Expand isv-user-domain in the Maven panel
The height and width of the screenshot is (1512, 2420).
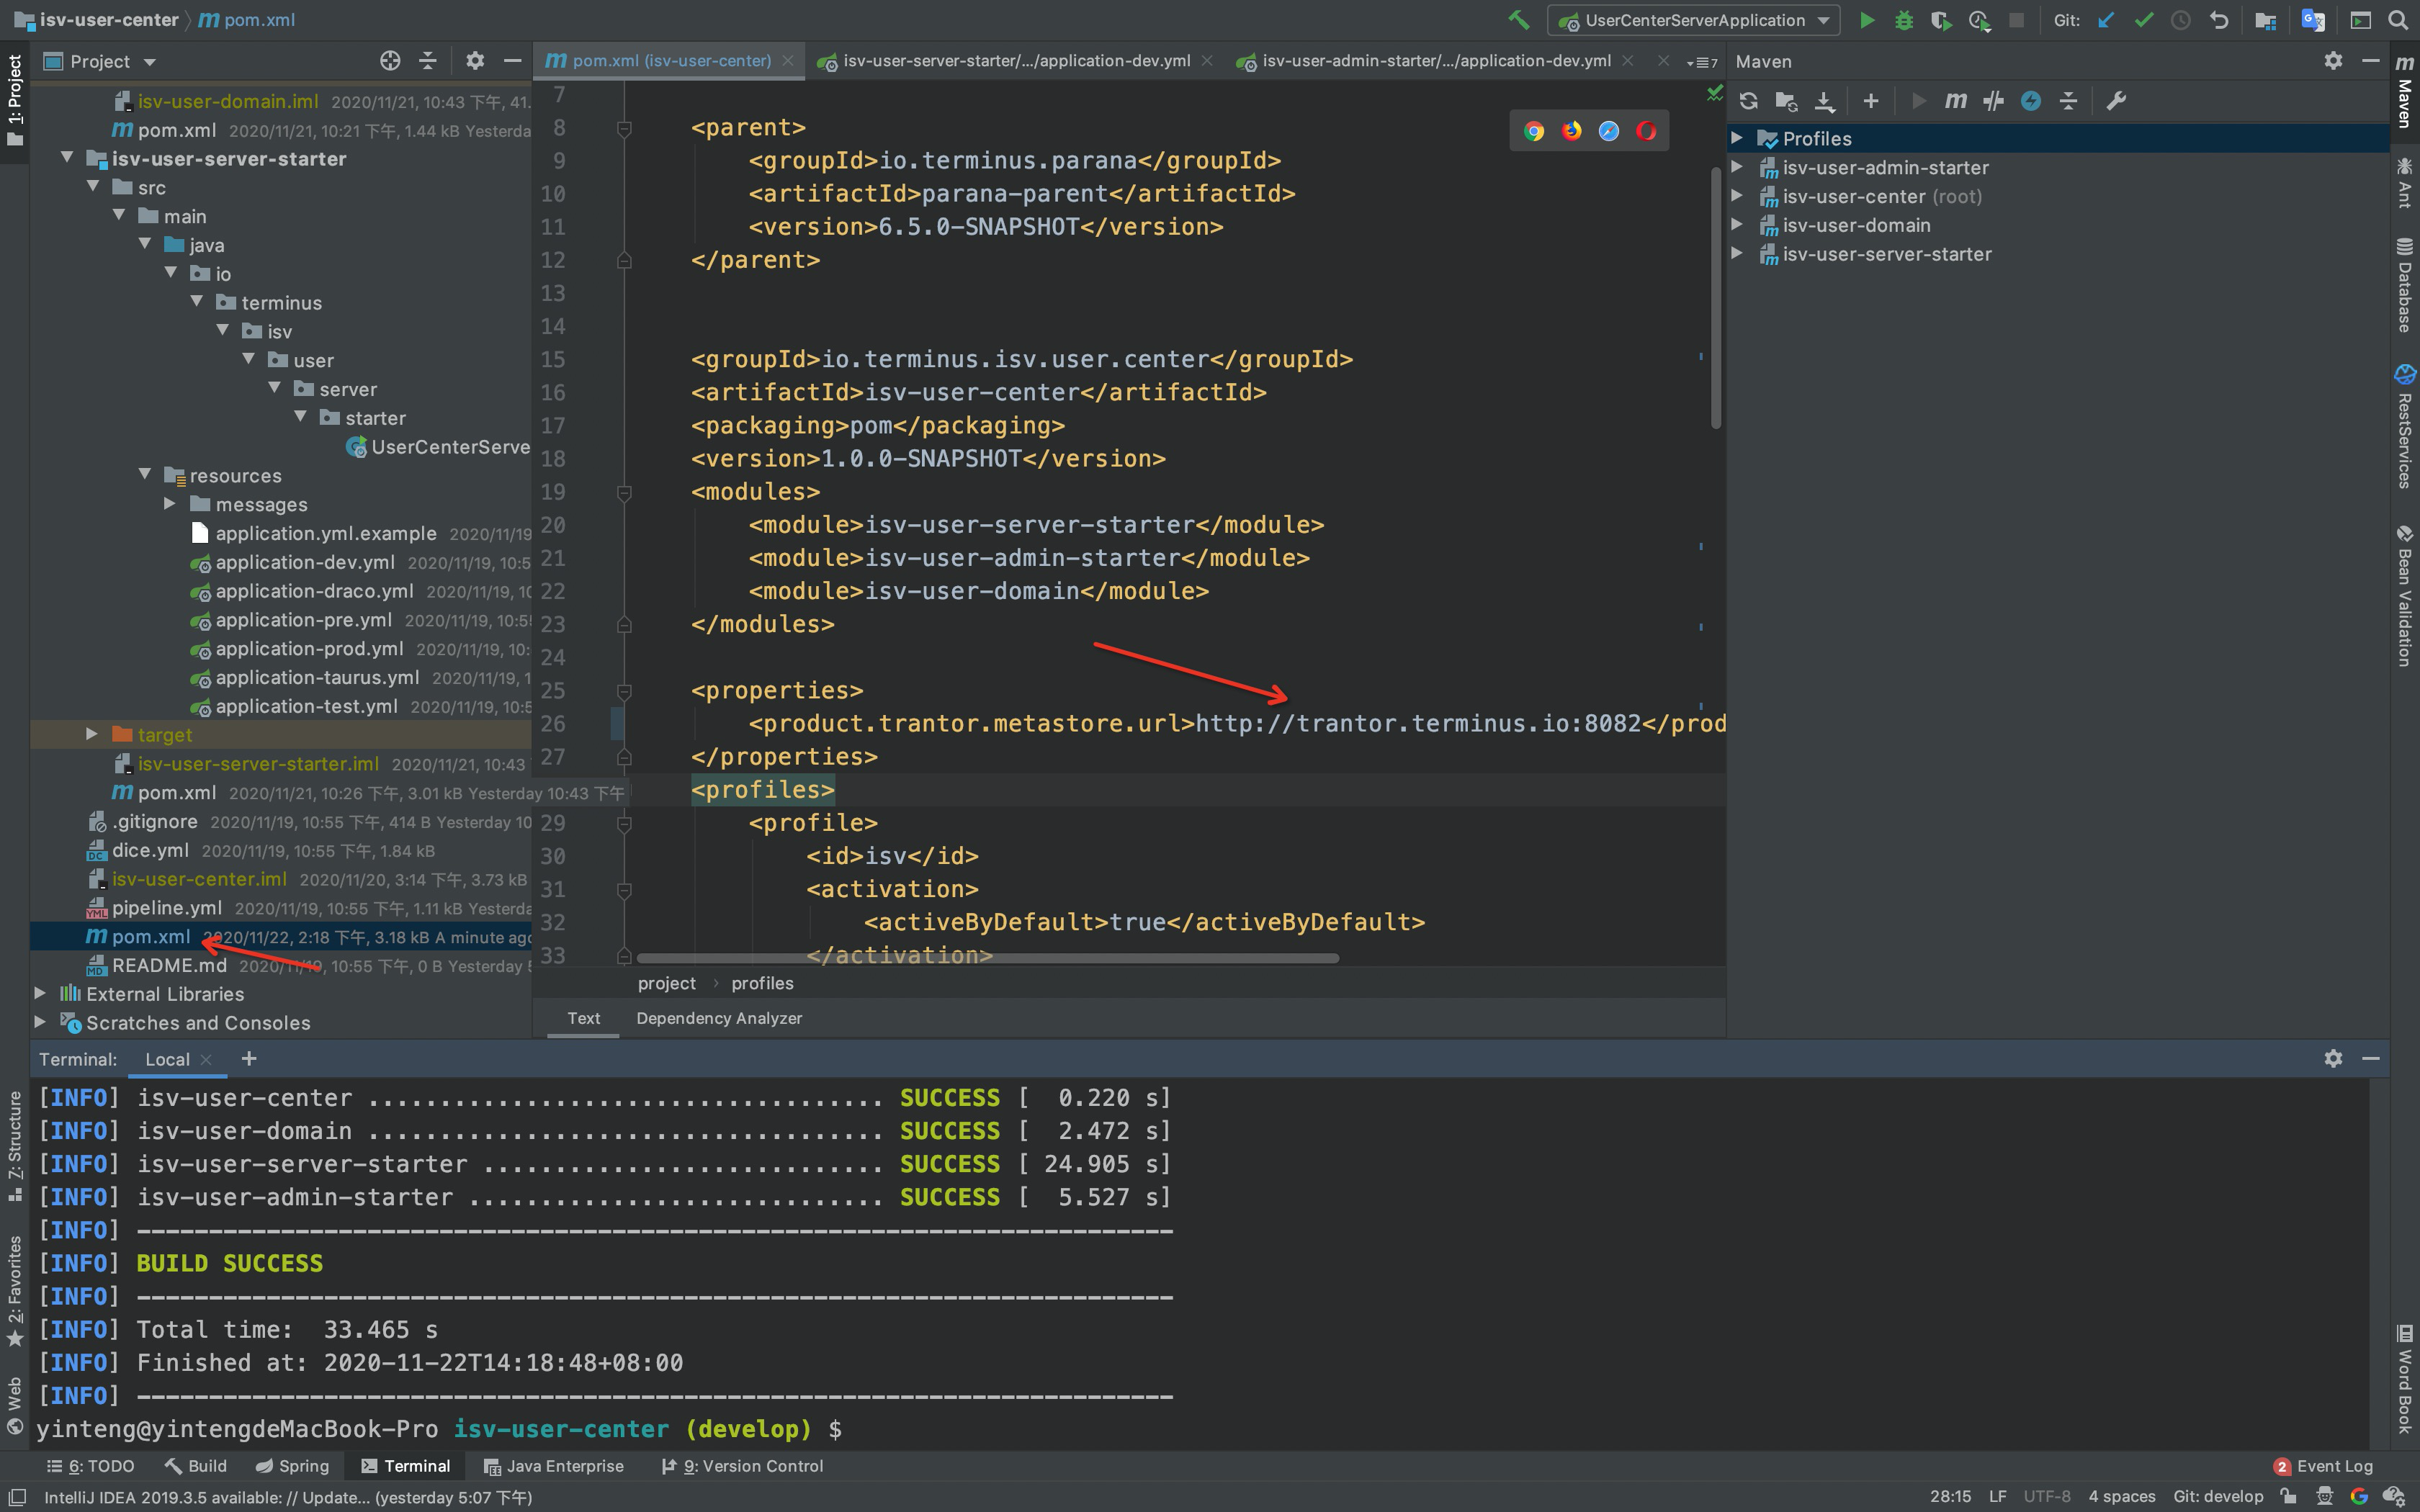[1738, 225]
